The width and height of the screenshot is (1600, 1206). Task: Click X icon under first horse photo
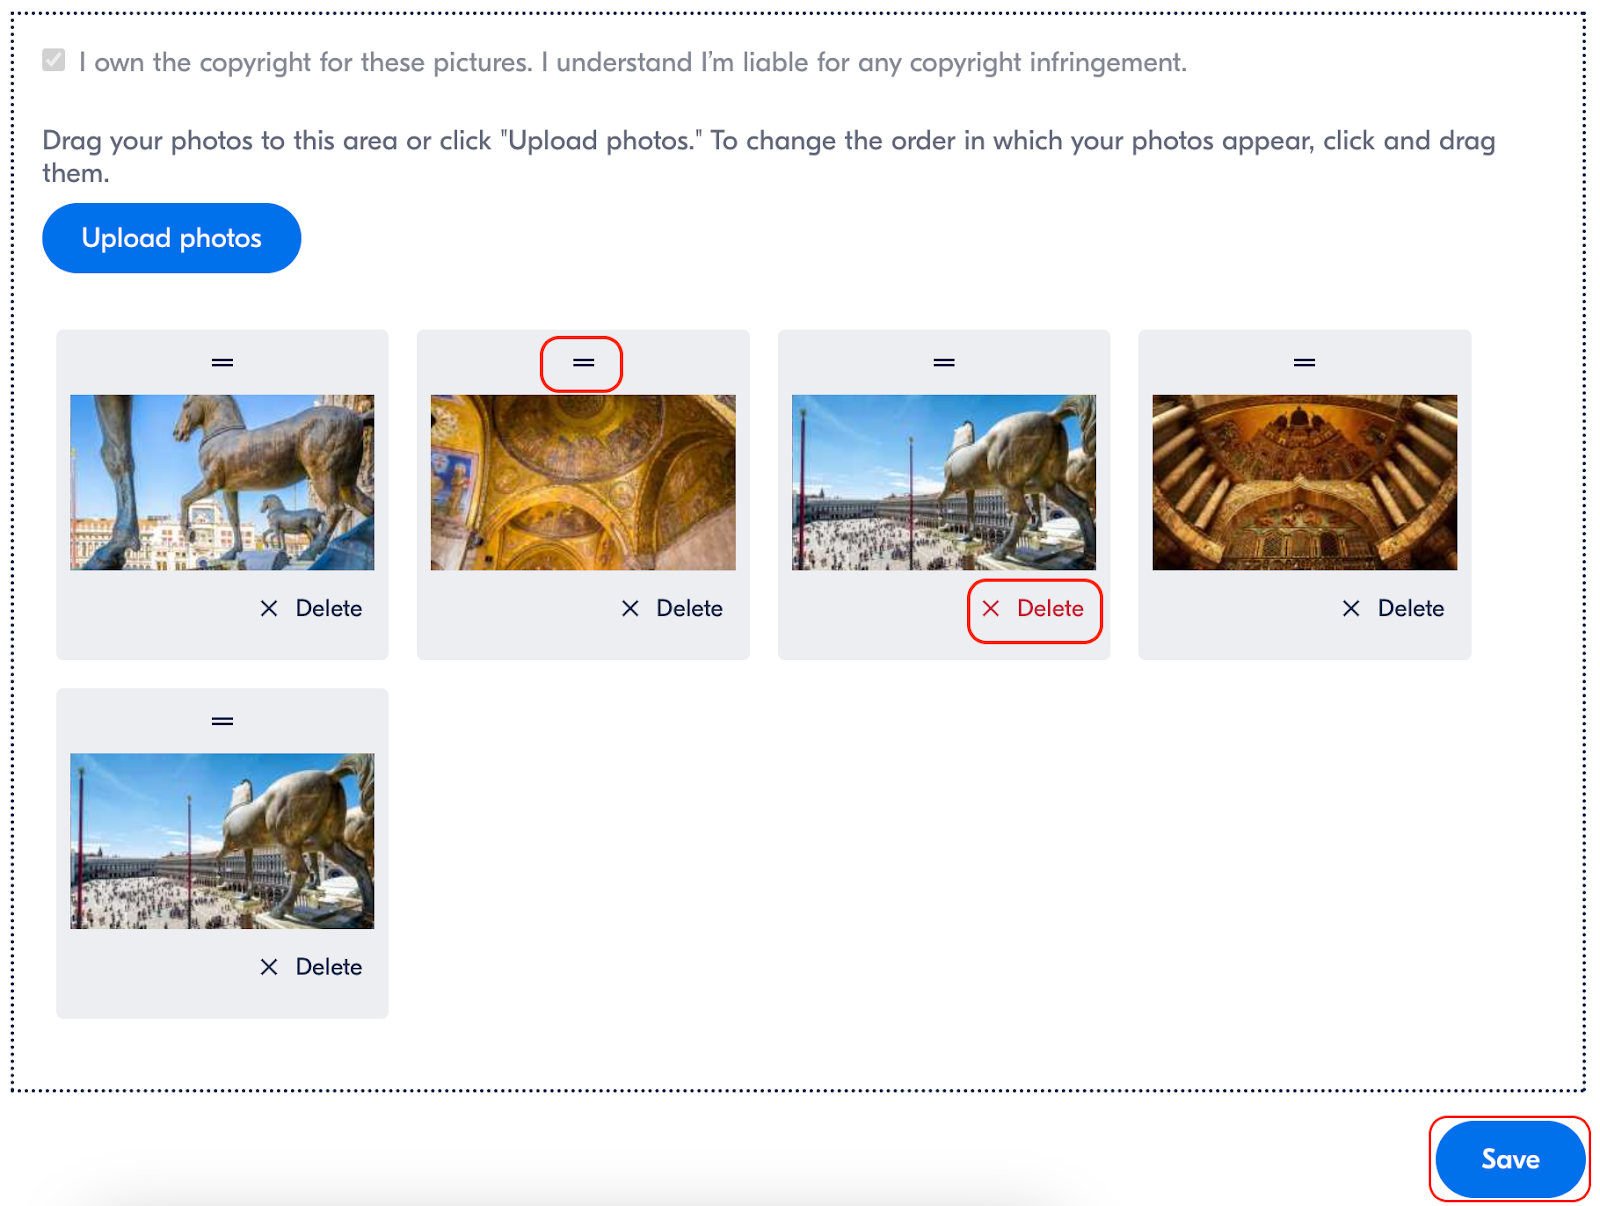[x=269, y=608]
